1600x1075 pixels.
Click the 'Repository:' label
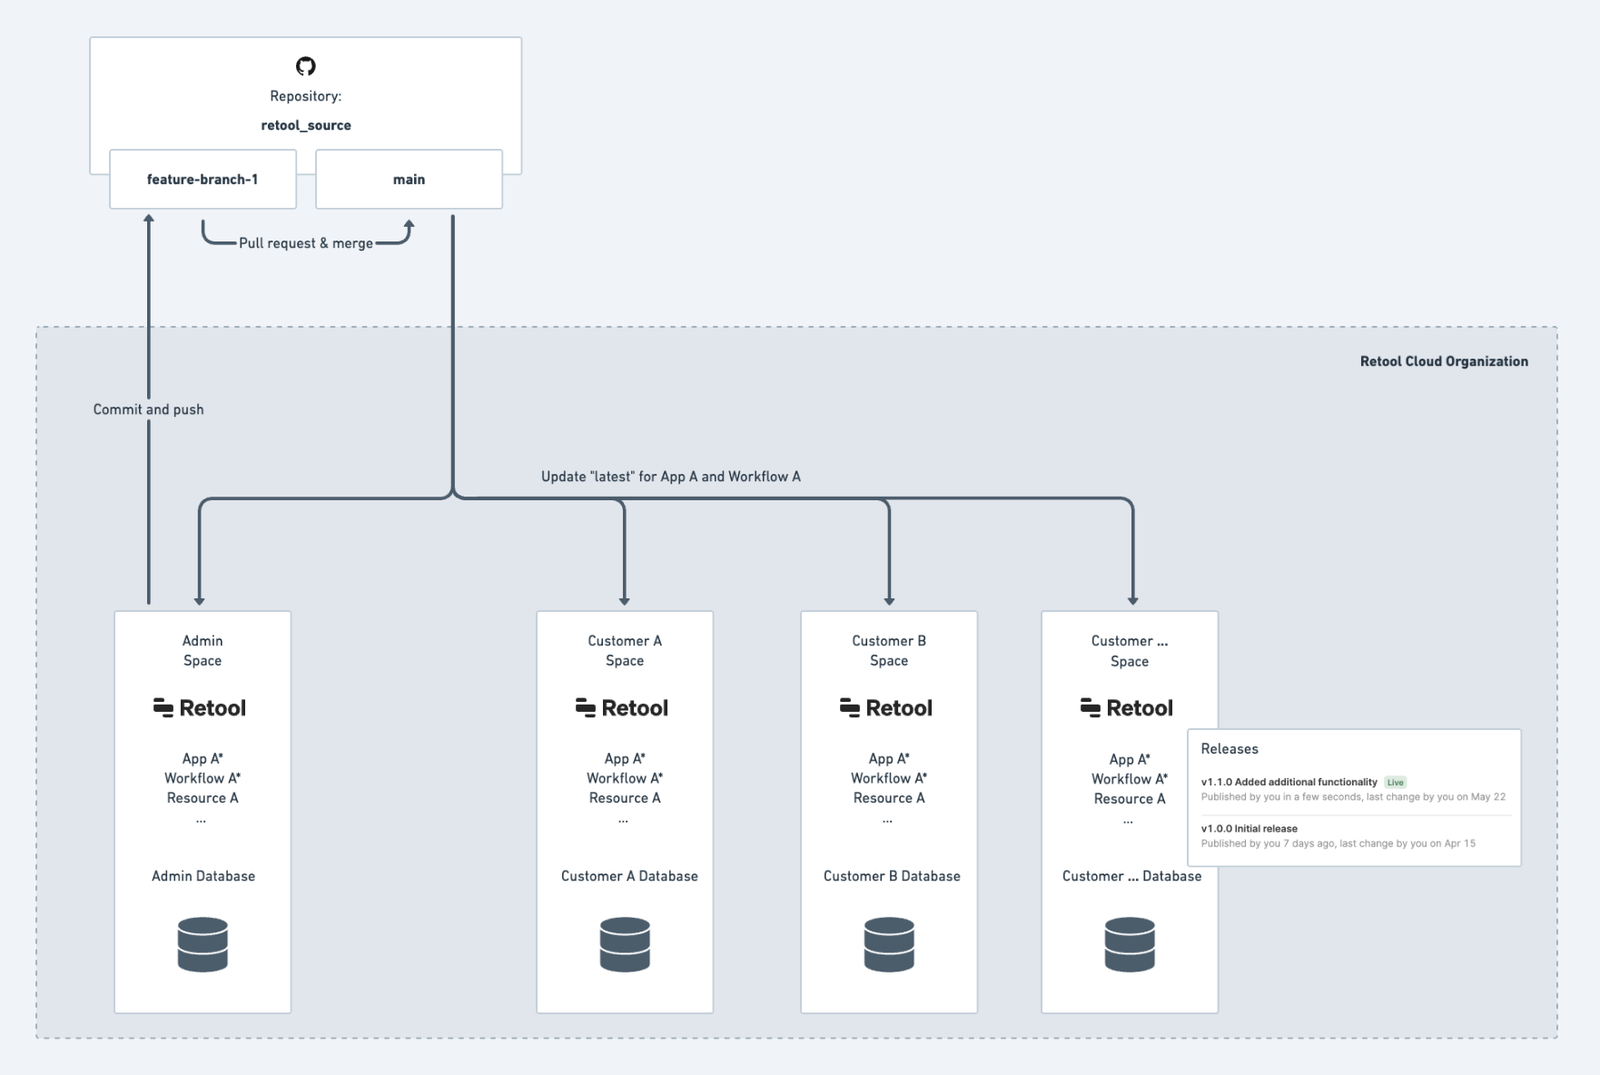click(x=306, y=96)
